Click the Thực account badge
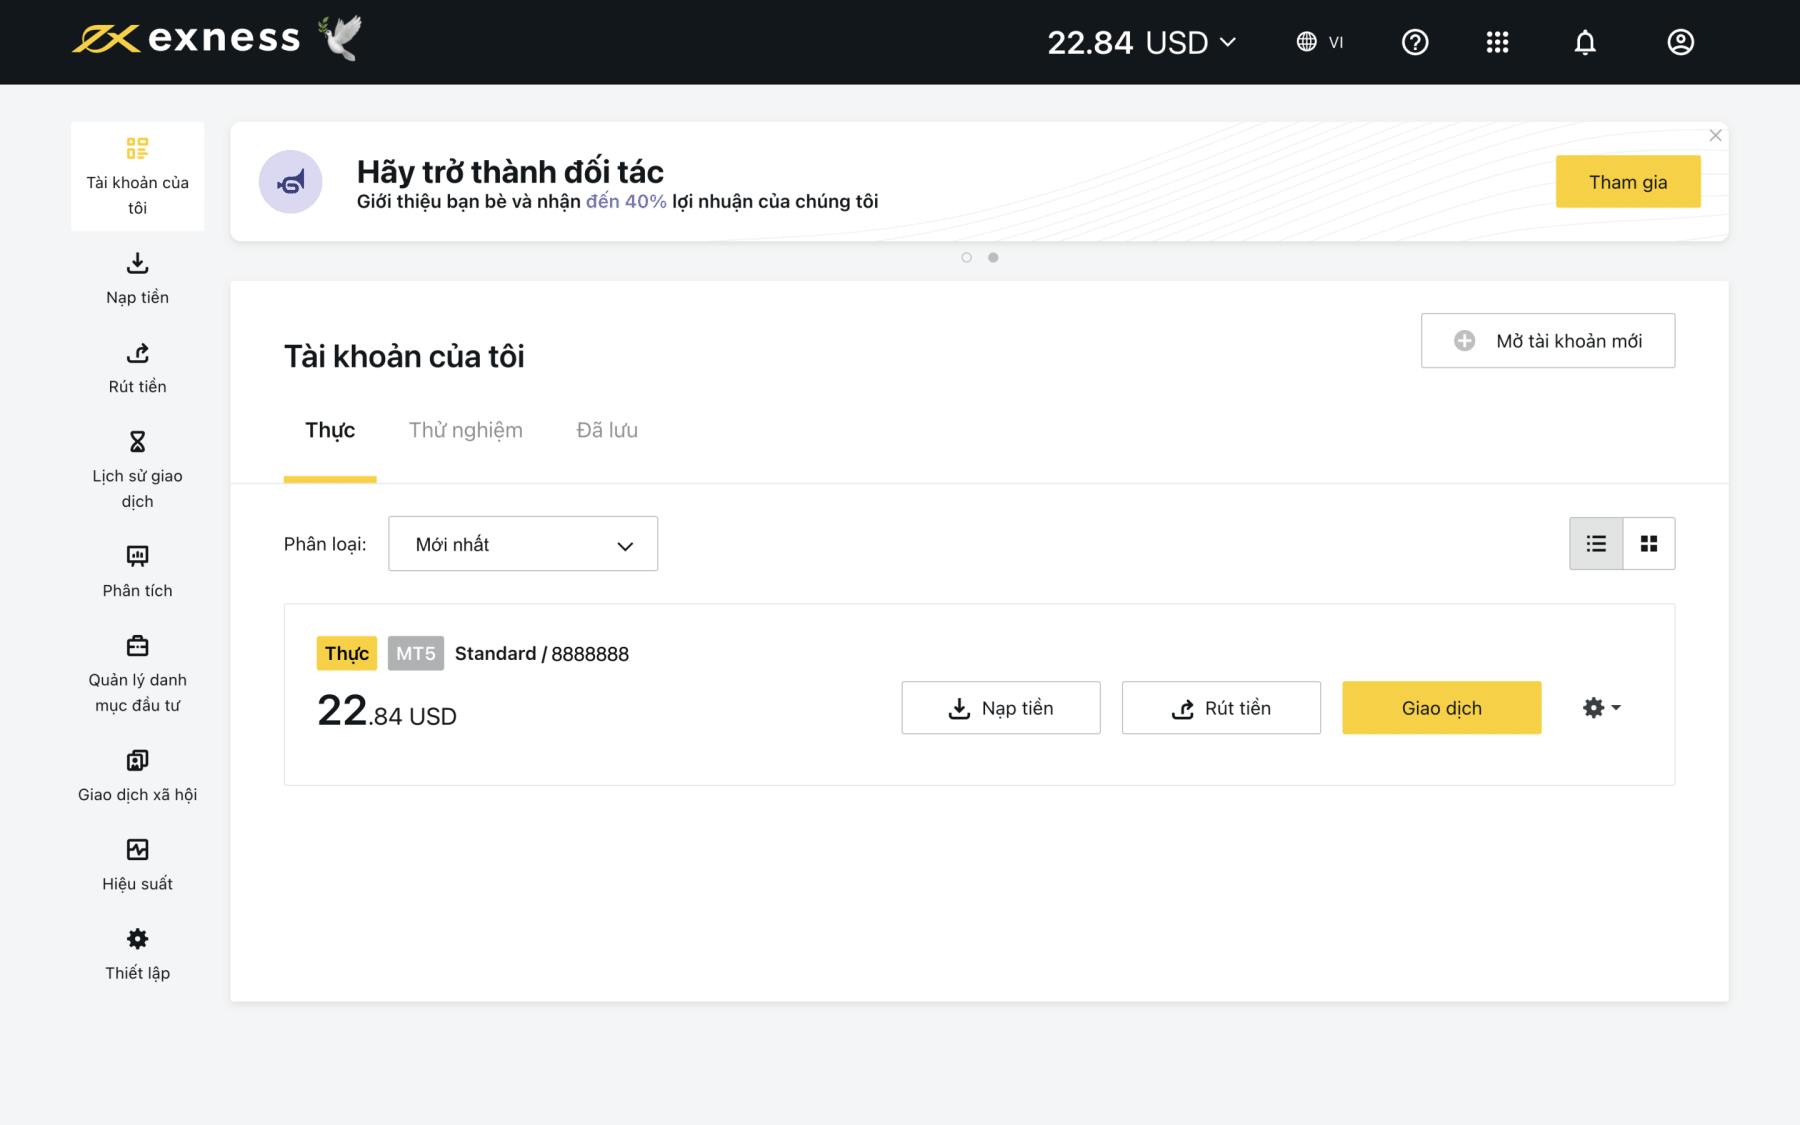Screen dimensions: 1800x1125 pyautogui.click(x=347, y=653)
